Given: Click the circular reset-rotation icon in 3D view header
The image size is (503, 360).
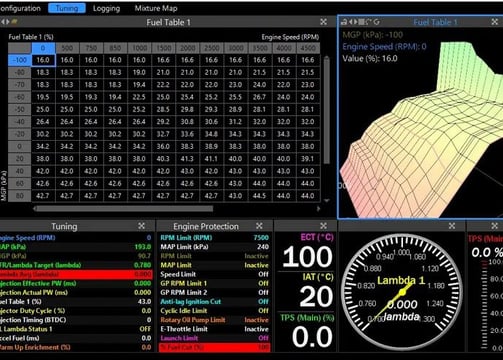Looking at the screenshot, I should (377, 22).
